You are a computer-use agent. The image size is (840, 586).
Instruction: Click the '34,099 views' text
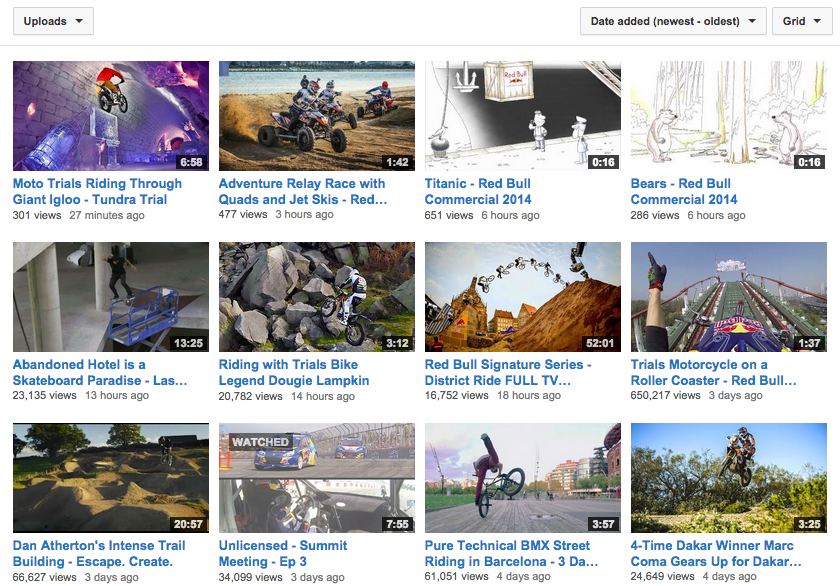tap(250, 577)
